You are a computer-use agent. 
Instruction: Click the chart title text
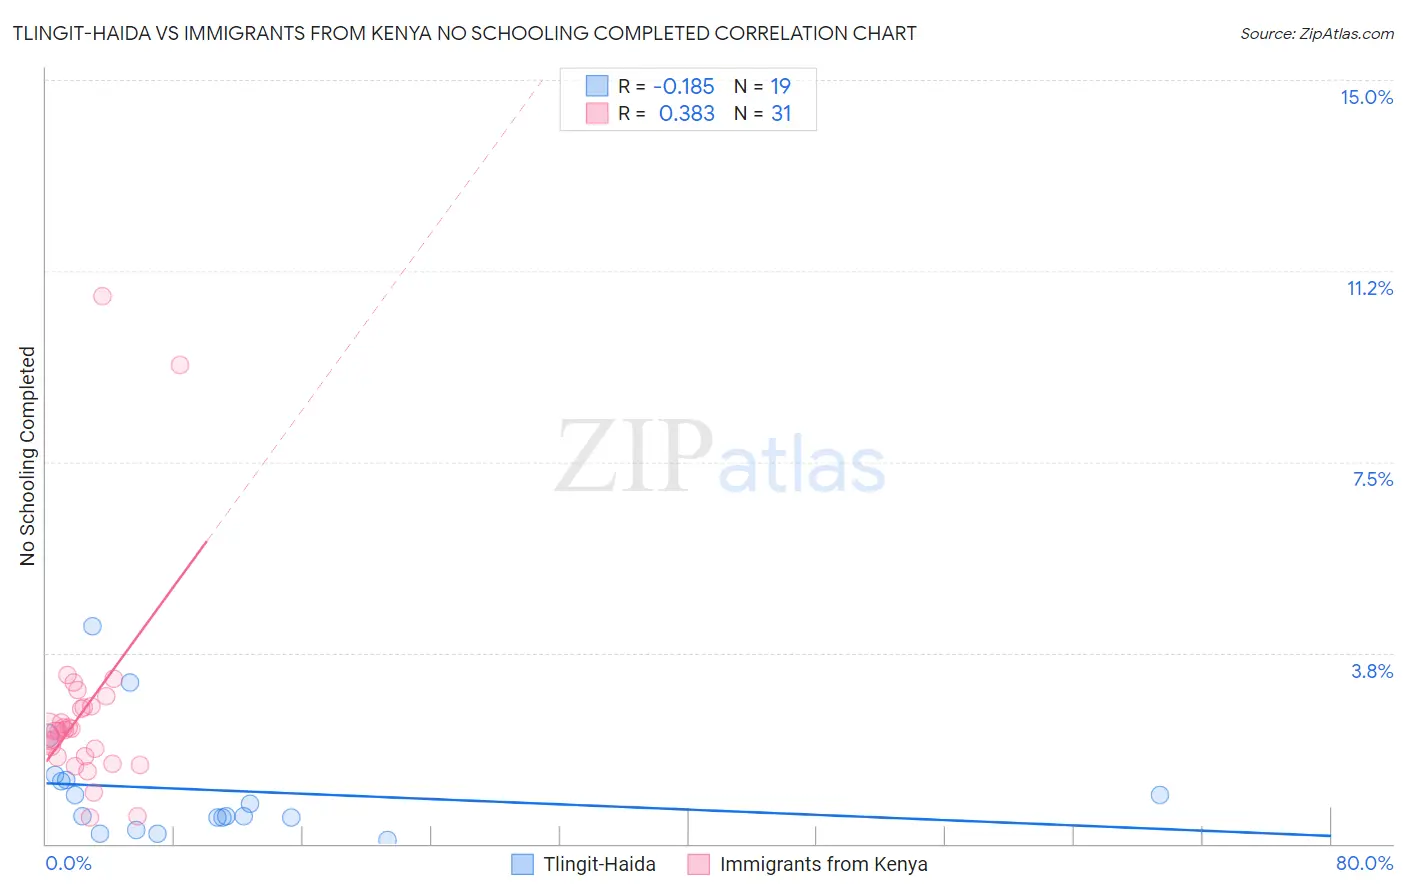464,33
